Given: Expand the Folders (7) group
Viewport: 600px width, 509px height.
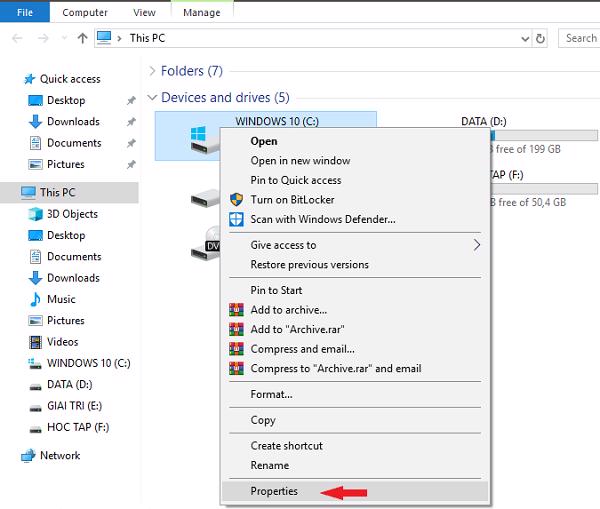Looking at the screenshot, I should coord(152,71).
